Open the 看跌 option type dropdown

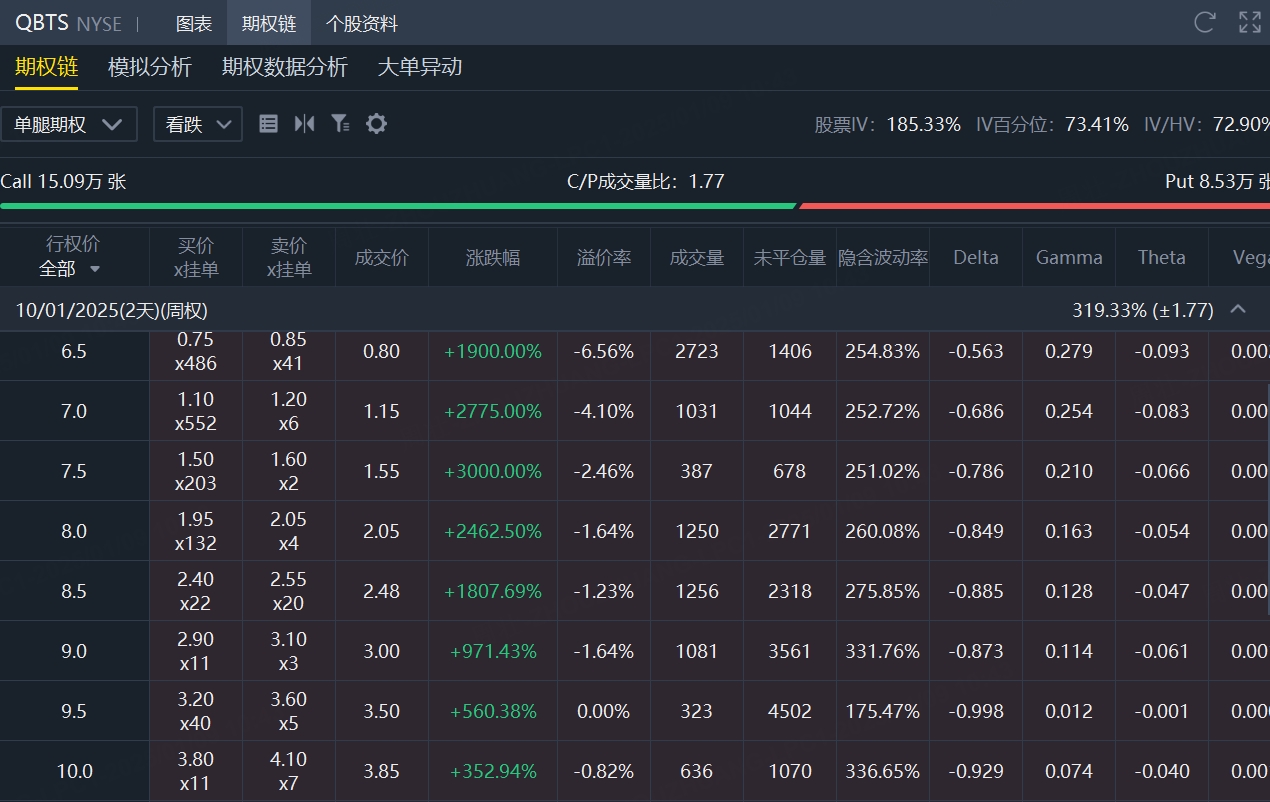point(198,124)
